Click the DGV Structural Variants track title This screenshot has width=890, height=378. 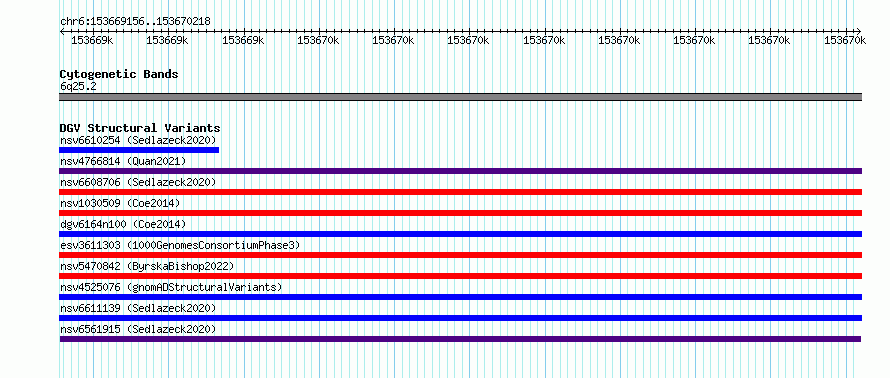140,128
